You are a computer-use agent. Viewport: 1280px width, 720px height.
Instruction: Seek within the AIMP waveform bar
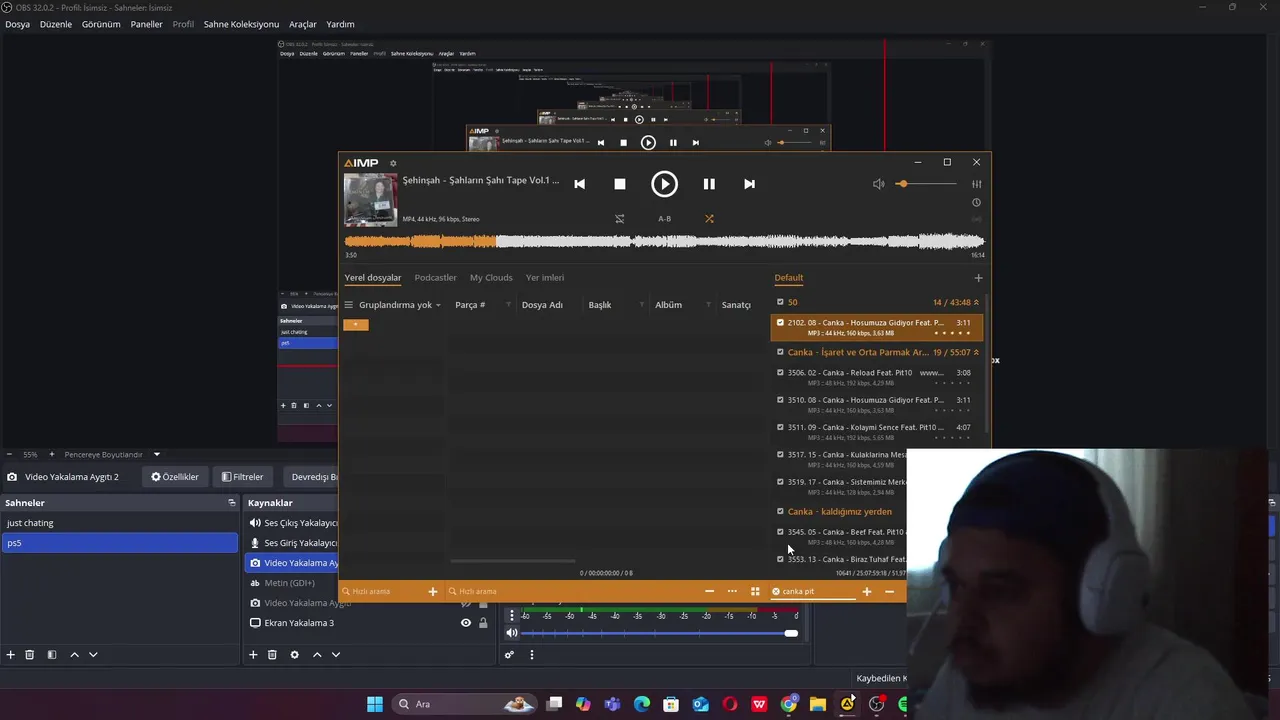664,241
